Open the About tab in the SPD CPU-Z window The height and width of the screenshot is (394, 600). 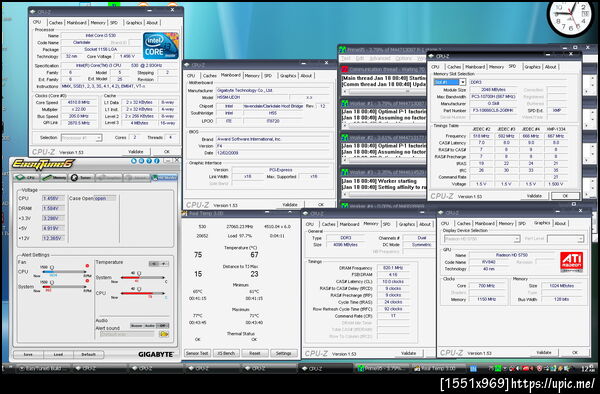click(551, 67)
